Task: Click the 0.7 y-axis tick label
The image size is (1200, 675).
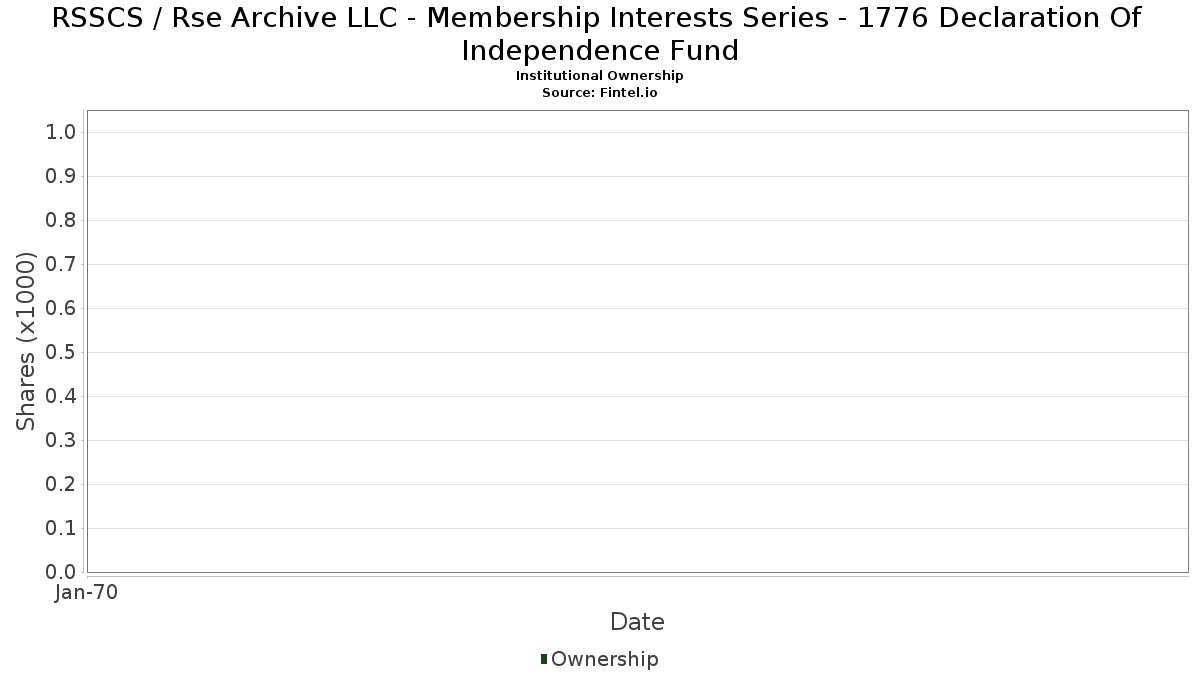Action: click(x=61, y=265)
